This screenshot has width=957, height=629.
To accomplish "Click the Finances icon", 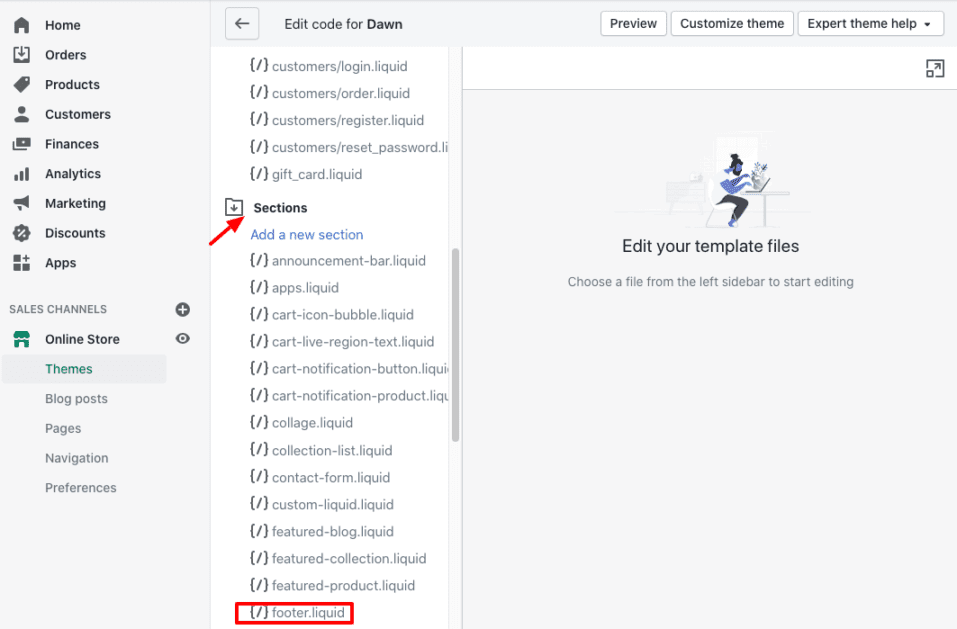I will (21, 144).
